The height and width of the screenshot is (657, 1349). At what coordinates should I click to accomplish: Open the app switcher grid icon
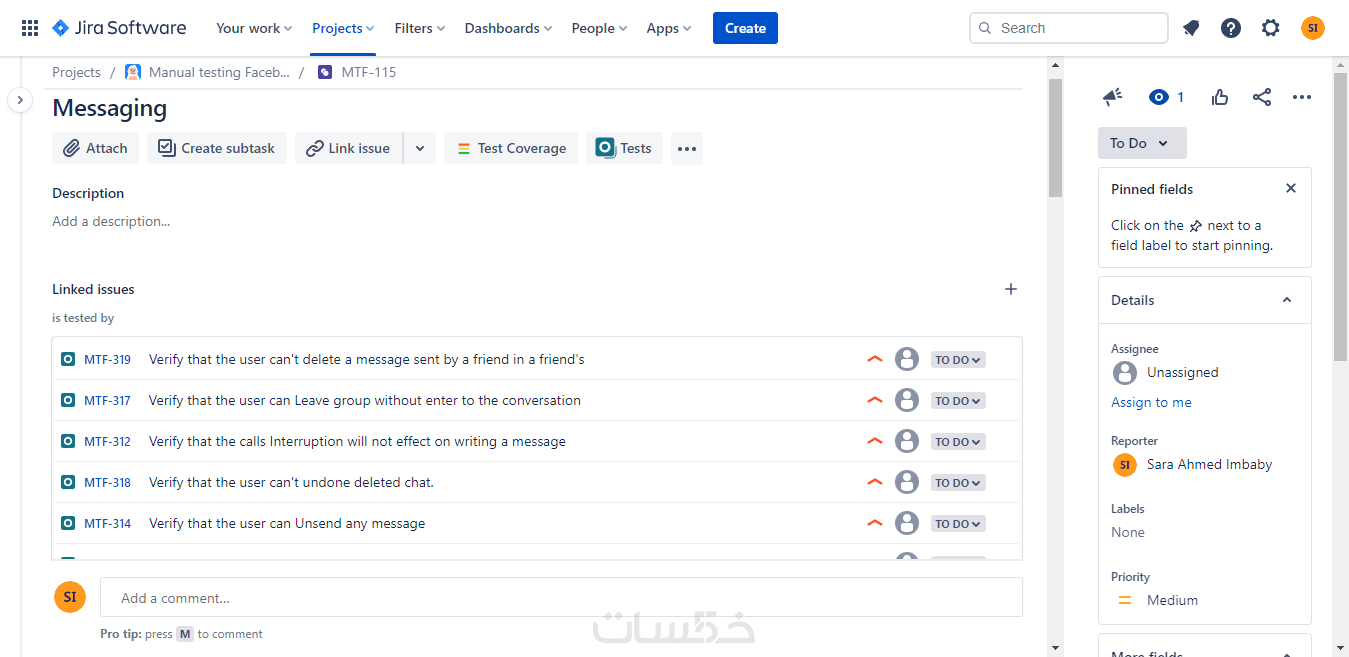point(30,28)
